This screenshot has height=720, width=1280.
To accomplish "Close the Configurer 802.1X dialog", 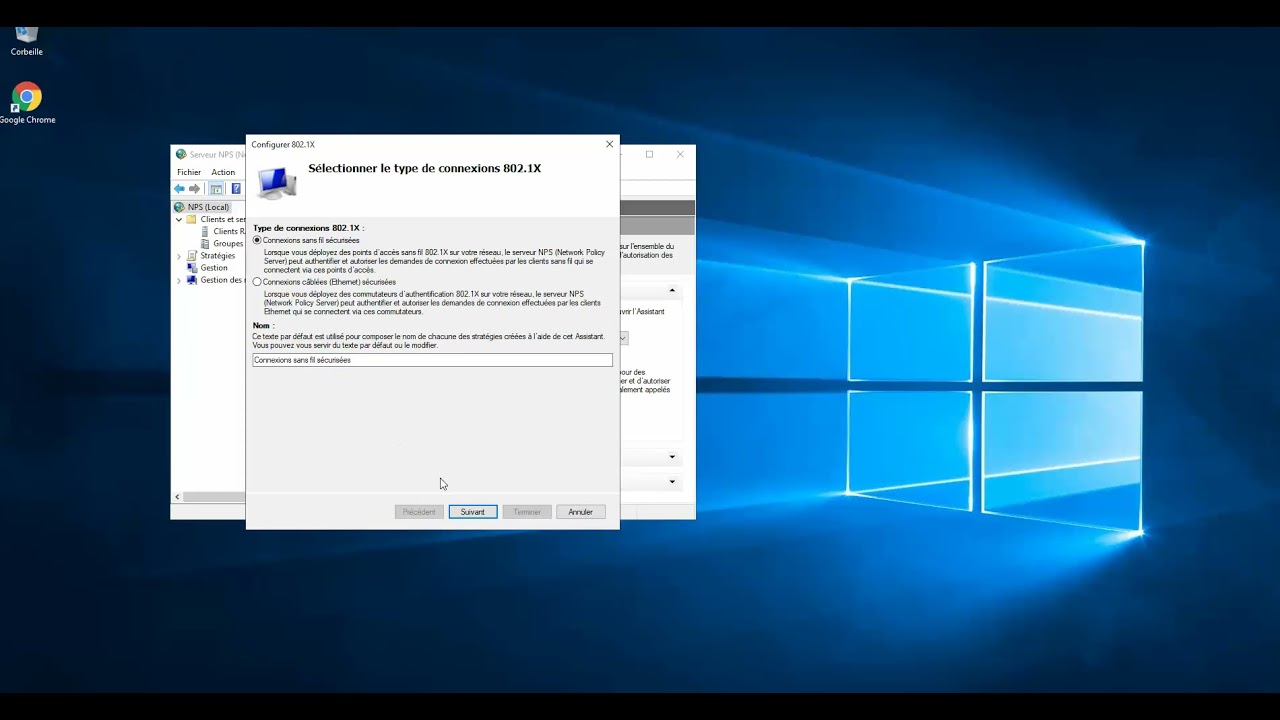I will [x=609, y=144].
